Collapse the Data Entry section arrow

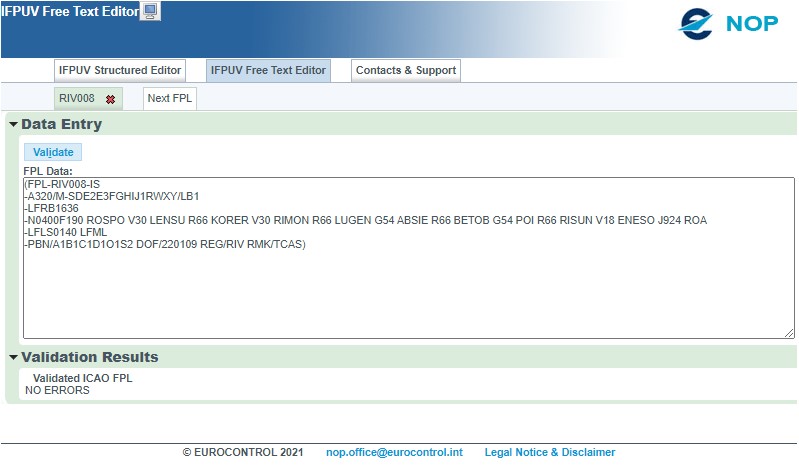click(13, 124)
